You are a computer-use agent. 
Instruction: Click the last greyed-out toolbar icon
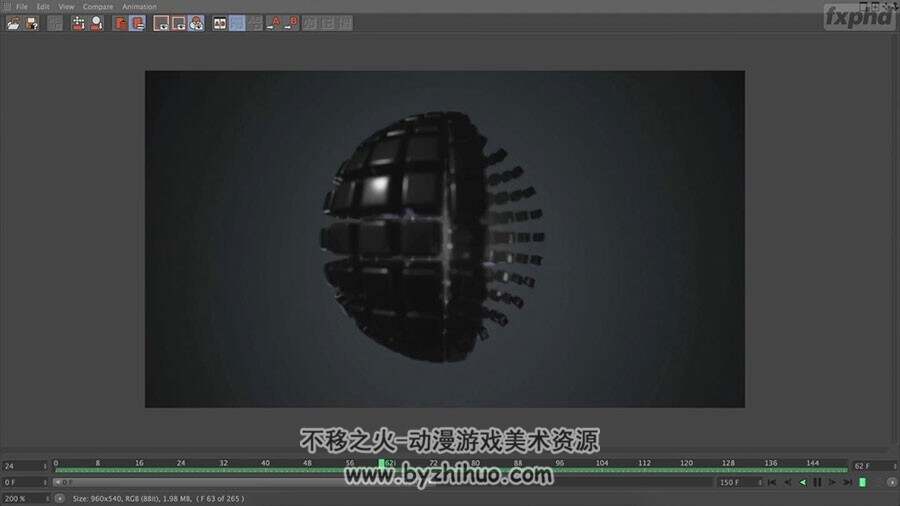click(x=345, y=23)
